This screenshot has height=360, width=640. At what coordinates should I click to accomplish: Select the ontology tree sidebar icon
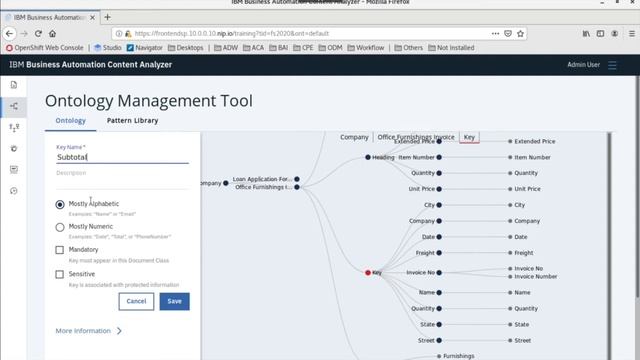[x=14, y=107]
